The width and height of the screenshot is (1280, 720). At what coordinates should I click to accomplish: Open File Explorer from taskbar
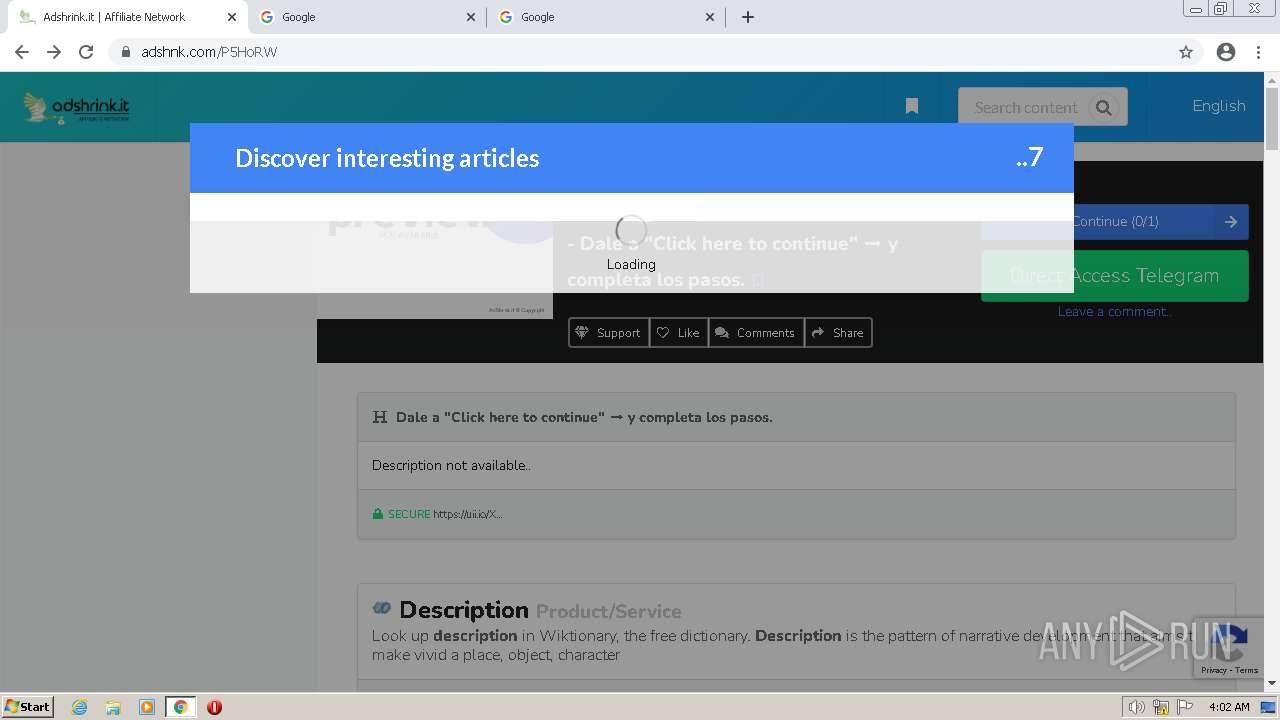pos(113,707)
